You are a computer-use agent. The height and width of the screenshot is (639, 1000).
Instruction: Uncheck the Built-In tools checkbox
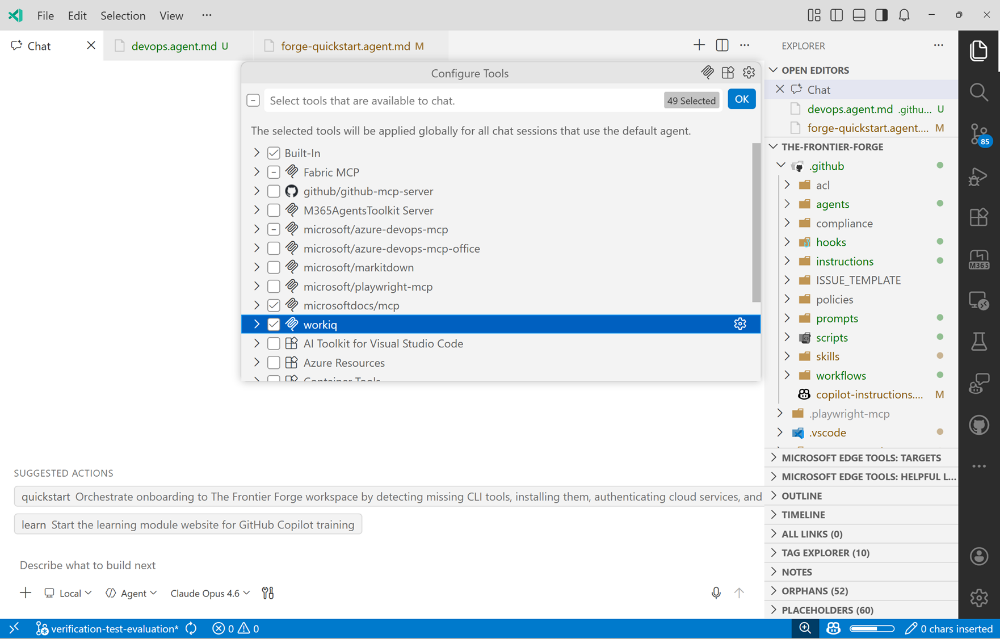(272, 152)
